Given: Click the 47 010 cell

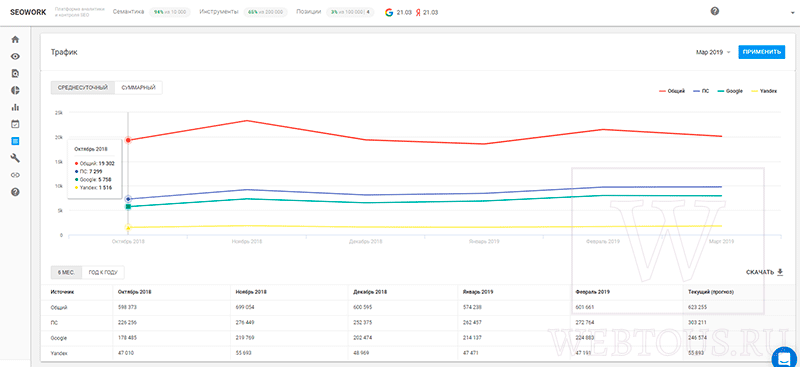Looking at the screenshot, I should (126, 353).
